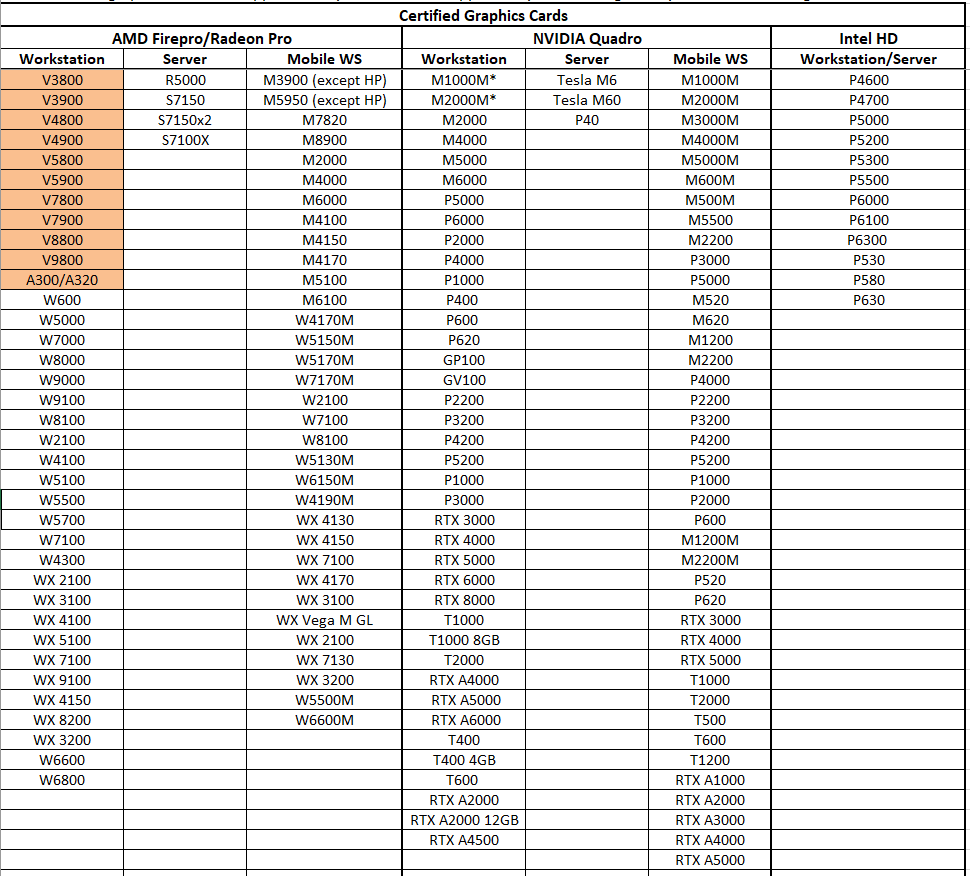
Task: Click the P40 server cell
Action: point(586,120)
